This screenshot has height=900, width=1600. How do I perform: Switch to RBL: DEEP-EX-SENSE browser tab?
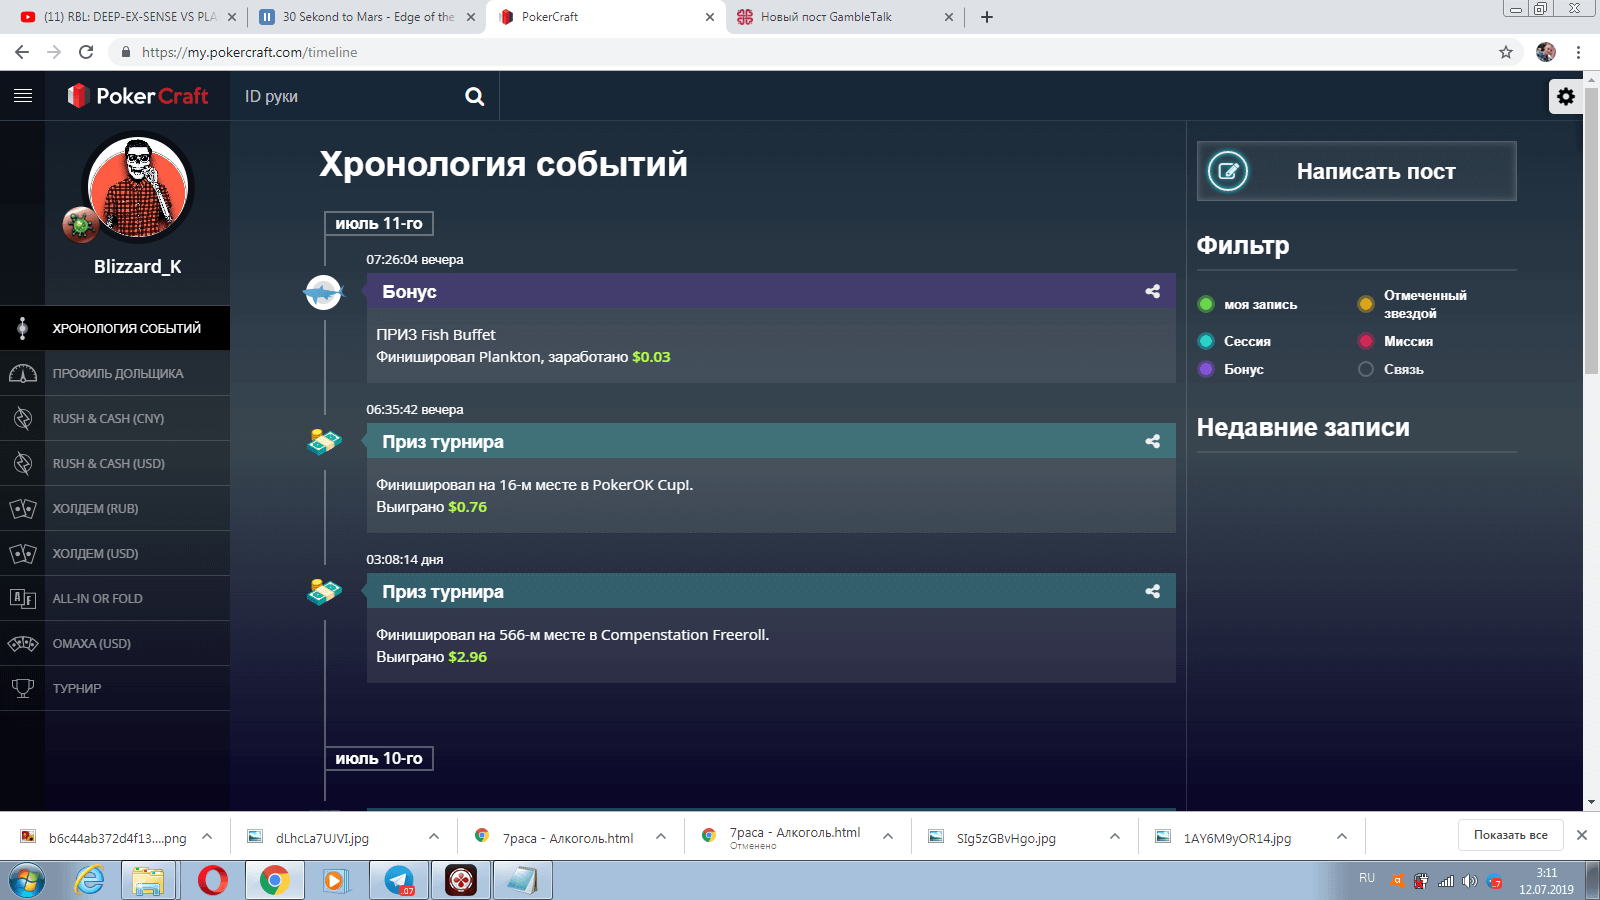click(128, 17)
